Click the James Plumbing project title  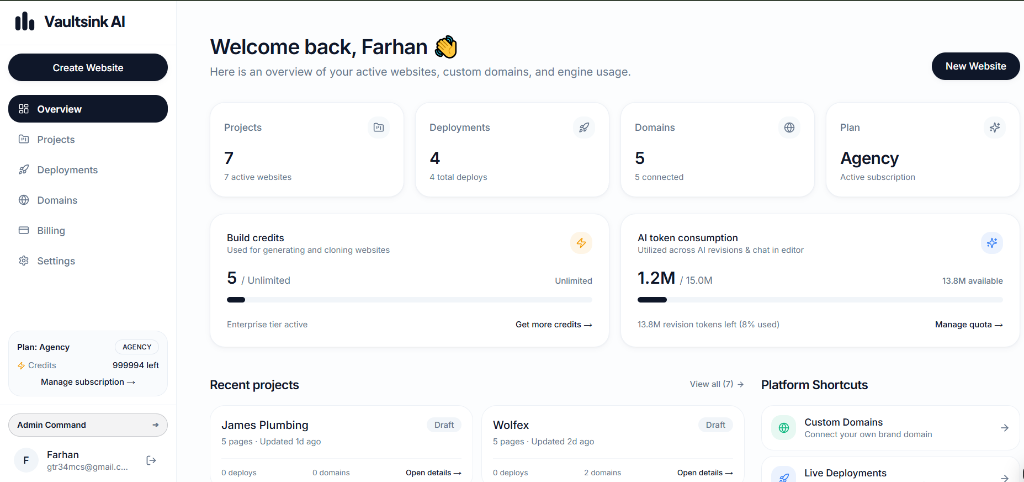(x=265, y=425)
